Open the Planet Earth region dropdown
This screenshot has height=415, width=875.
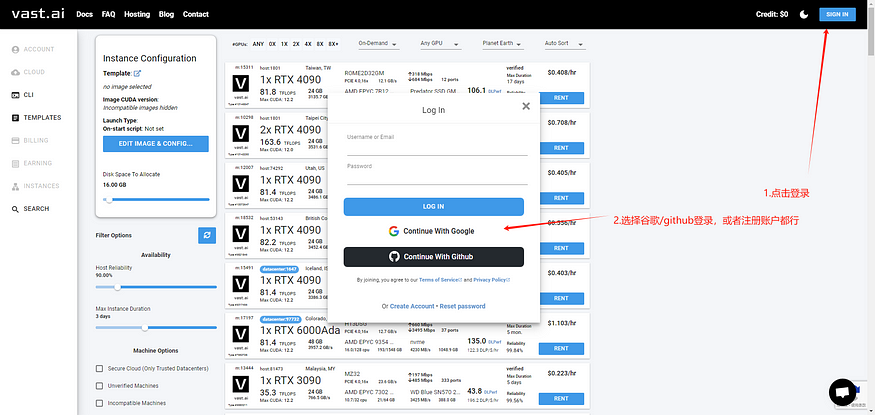coord(503,44)
